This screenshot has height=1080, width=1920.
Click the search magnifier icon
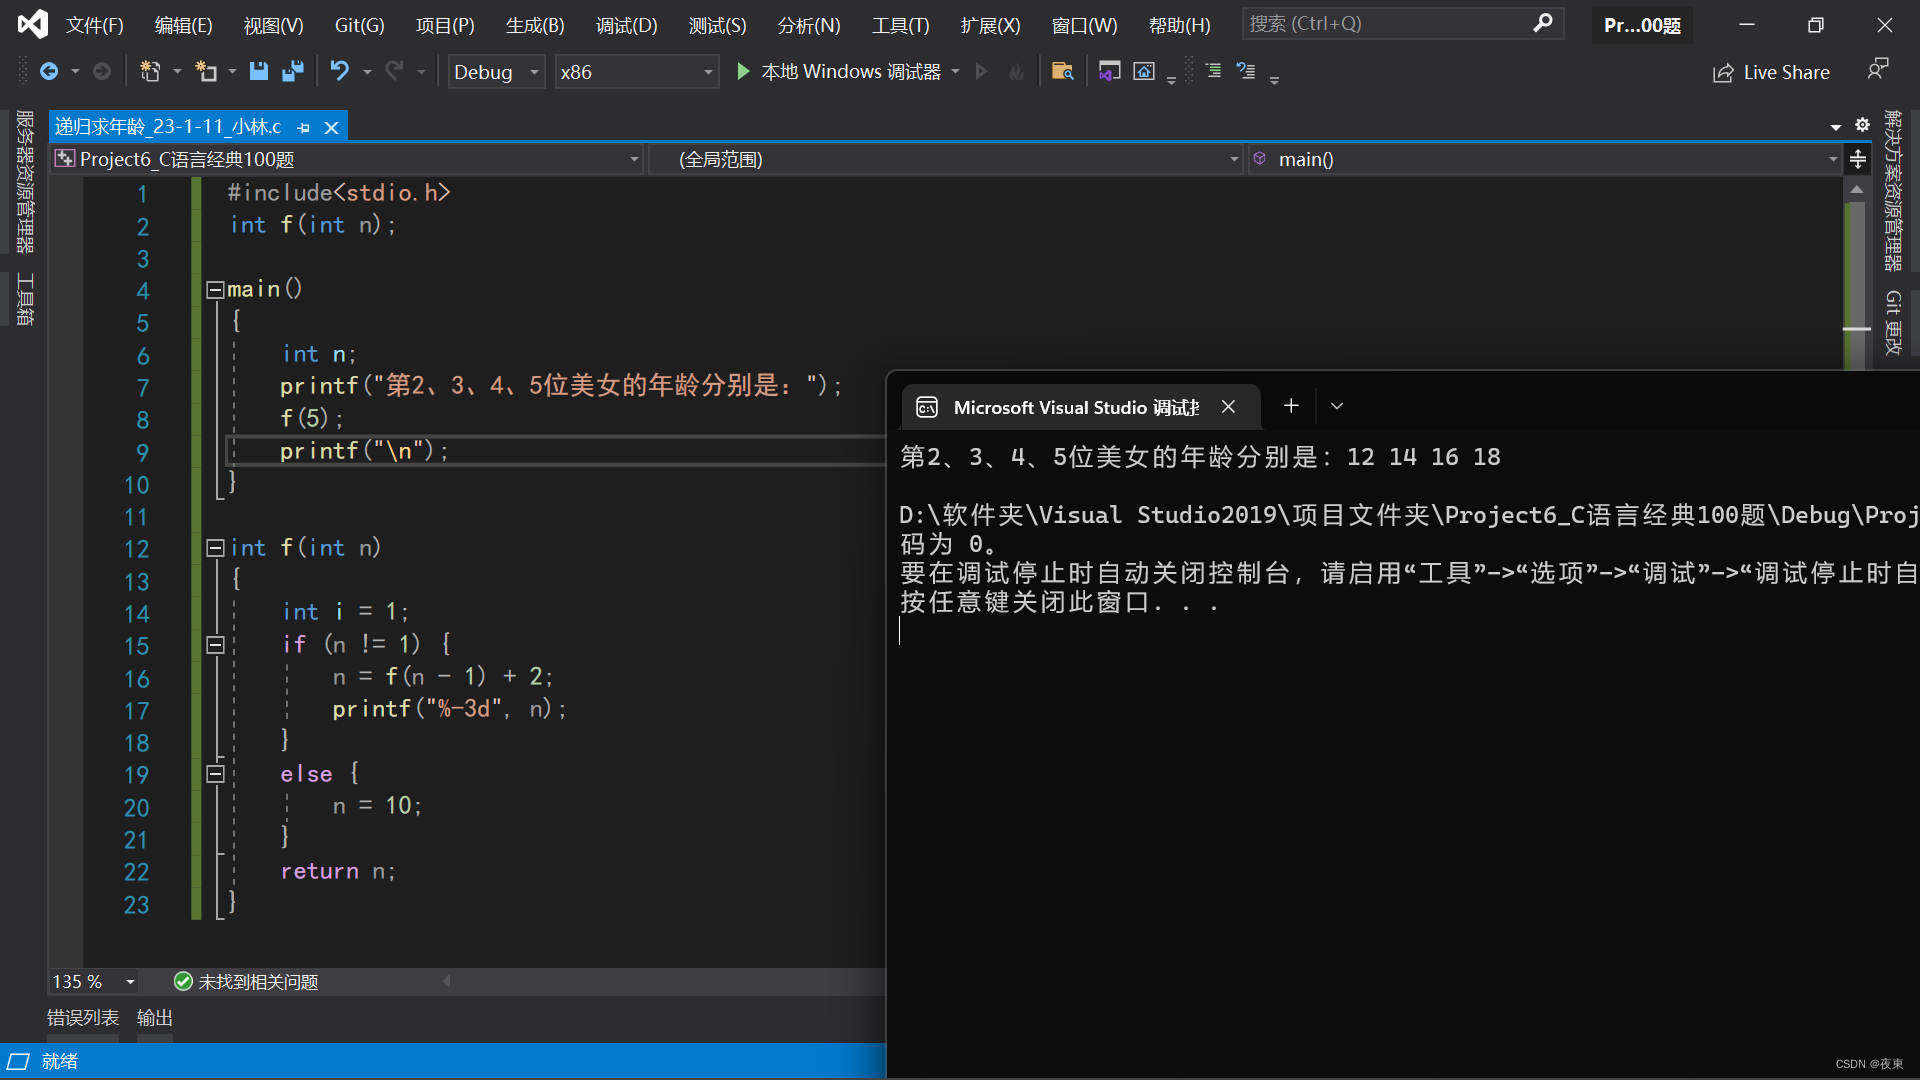(x=1542, y=23)
